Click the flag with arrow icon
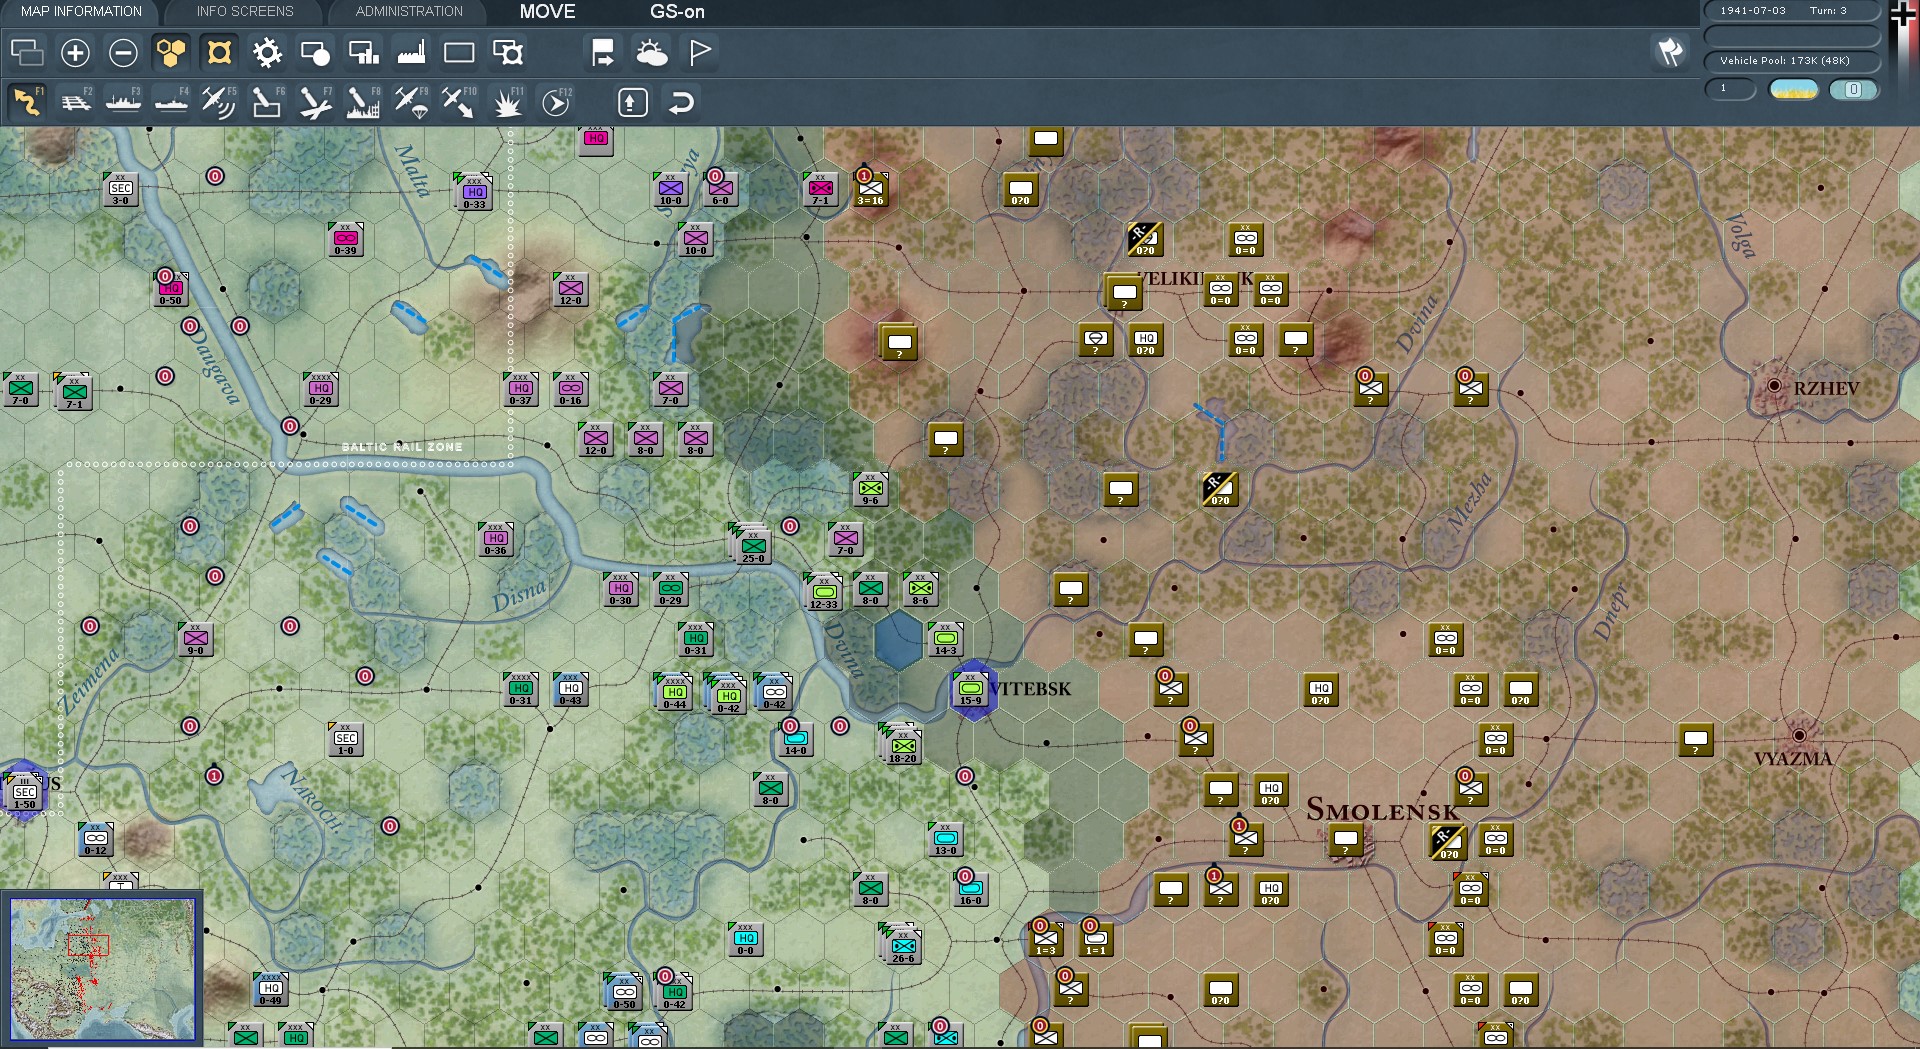The width and height of the screenshot is (1920, 1049). tap(603, 52)
